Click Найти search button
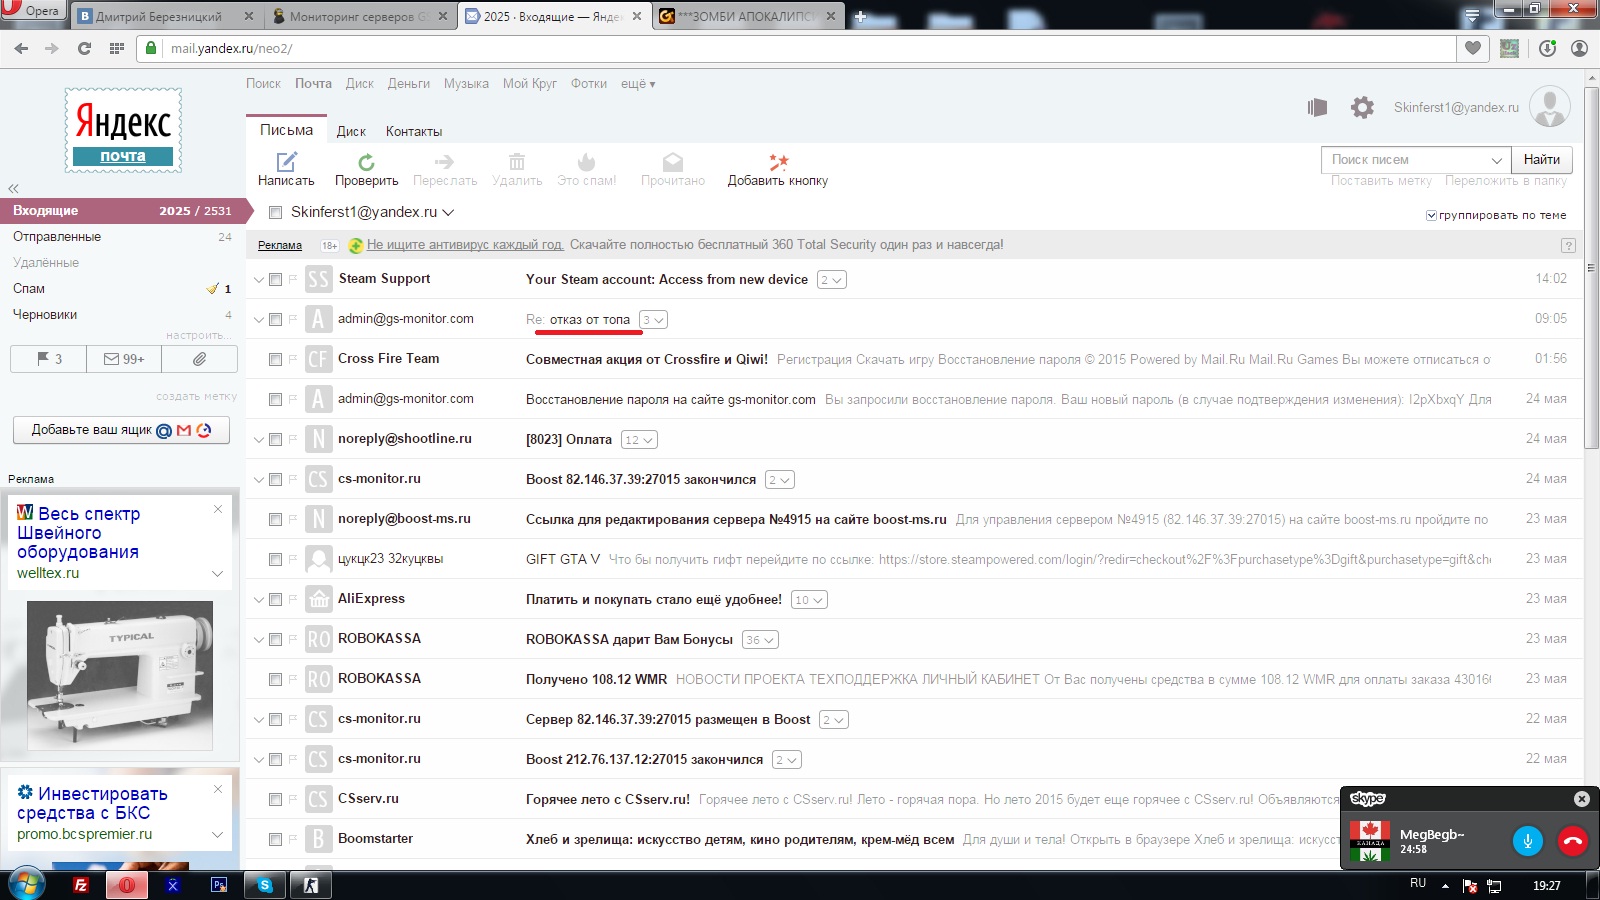Screen dimensions: 1600x900 pyautogui.click(x=1542, y=160)
